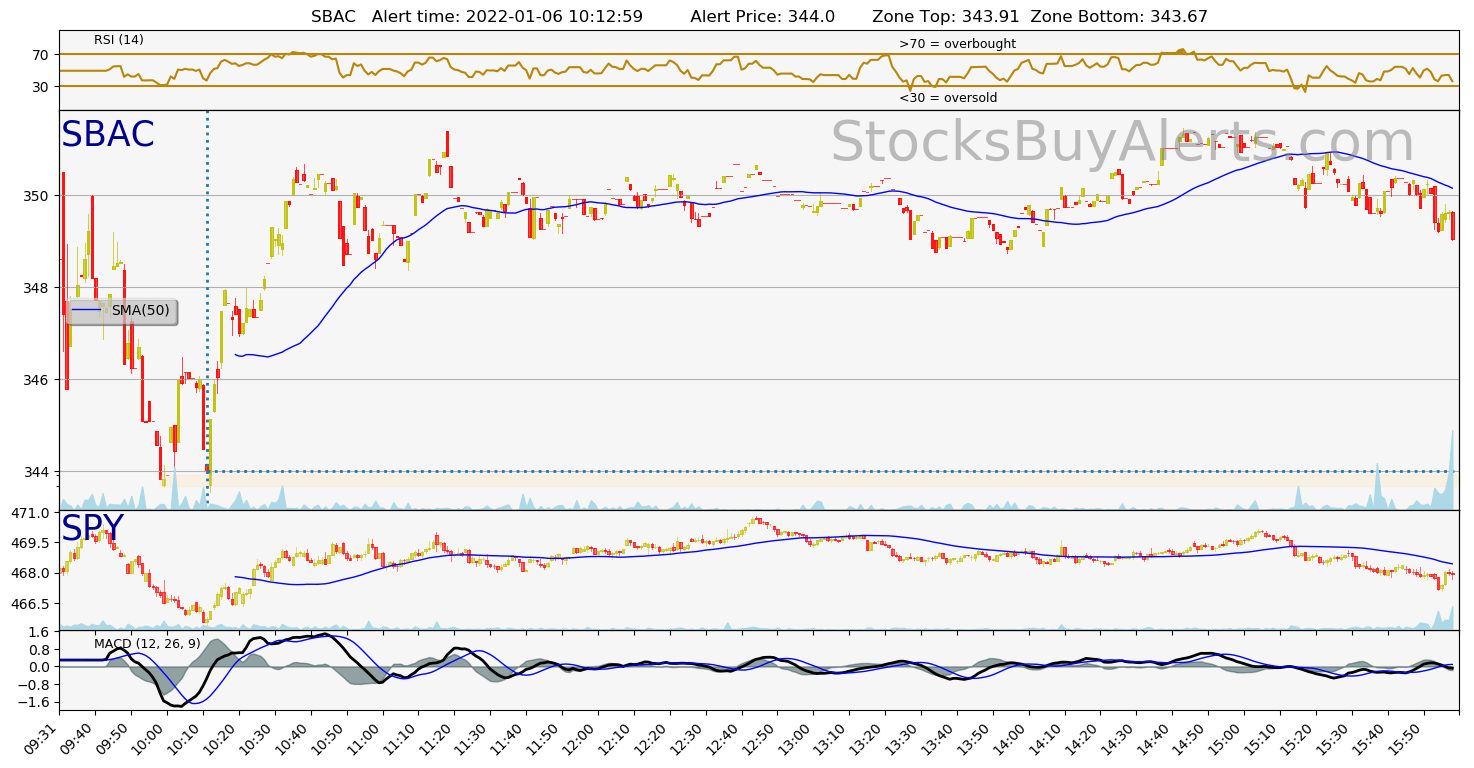Click the SBAC price axis tick 344
This screenshot has height=768, width=1474.
pos(37,472)
